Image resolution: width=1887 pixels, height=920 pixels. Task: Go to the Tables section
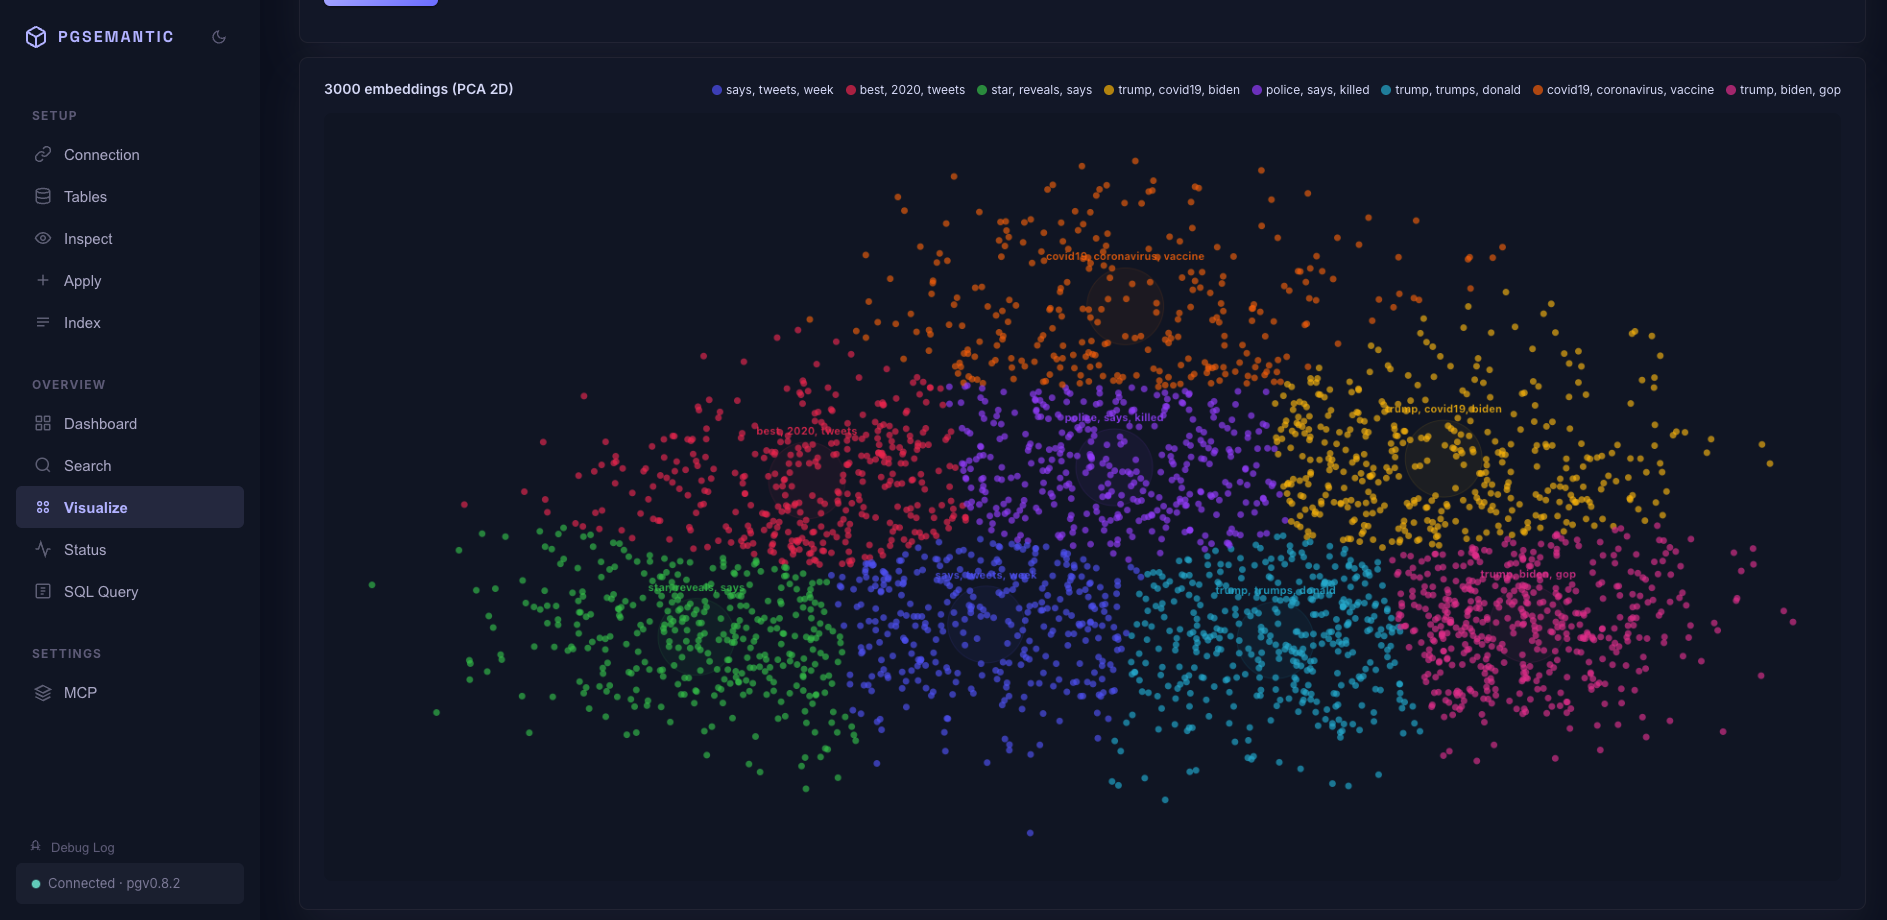tap(130, 196)
